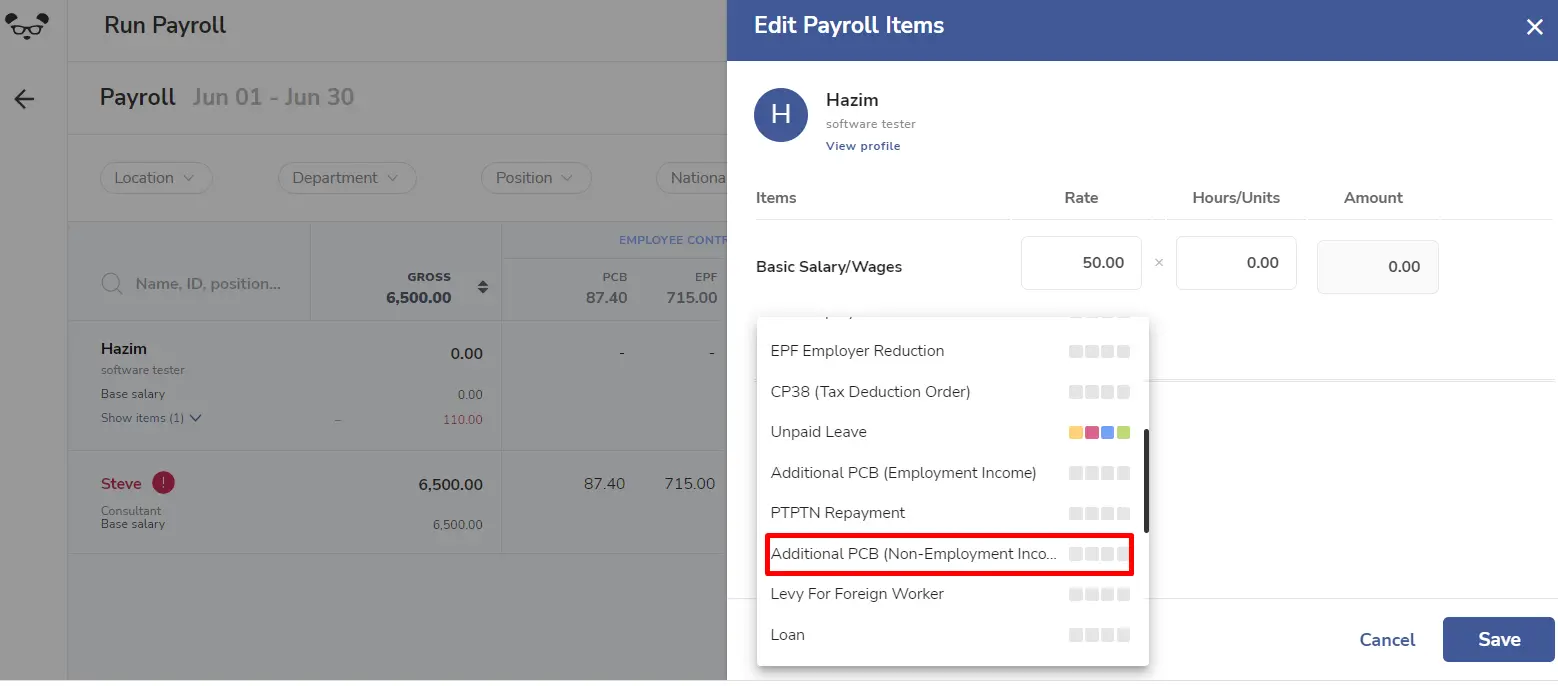Sort by GROSS column arrows

tap(483, 287)
